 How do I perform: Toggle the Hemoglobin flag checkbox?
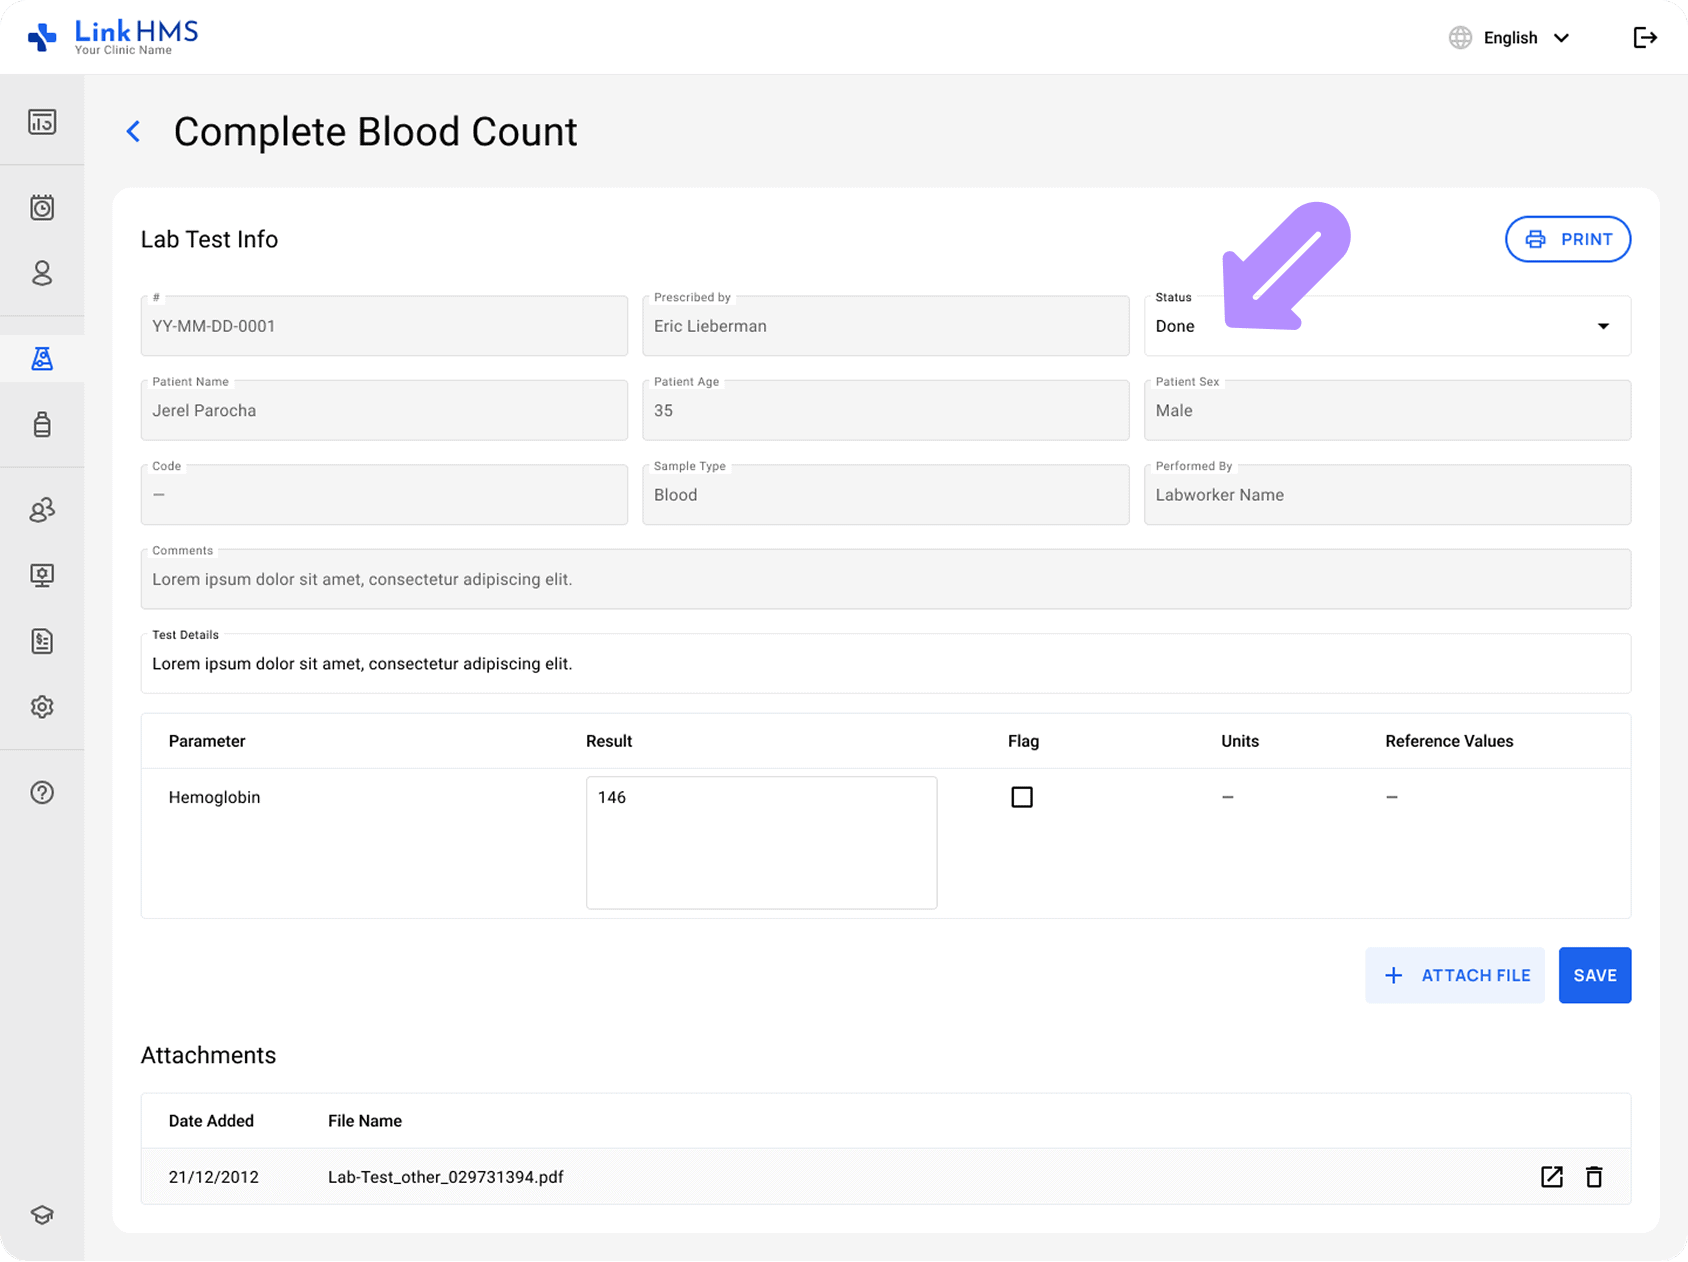click(1022, 797)
